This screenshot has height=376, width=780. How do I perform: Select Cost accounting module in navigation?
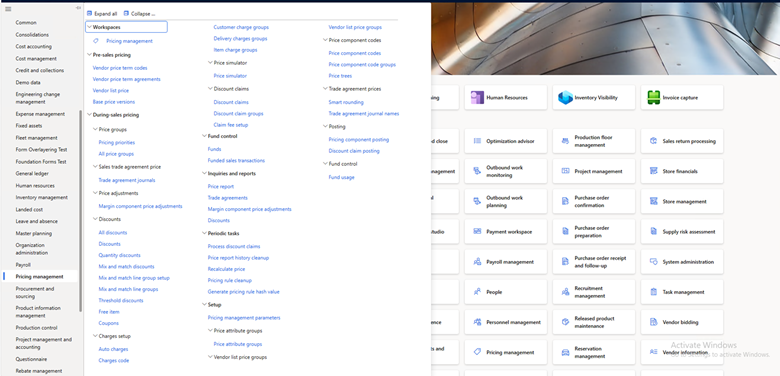coord(33,47)
